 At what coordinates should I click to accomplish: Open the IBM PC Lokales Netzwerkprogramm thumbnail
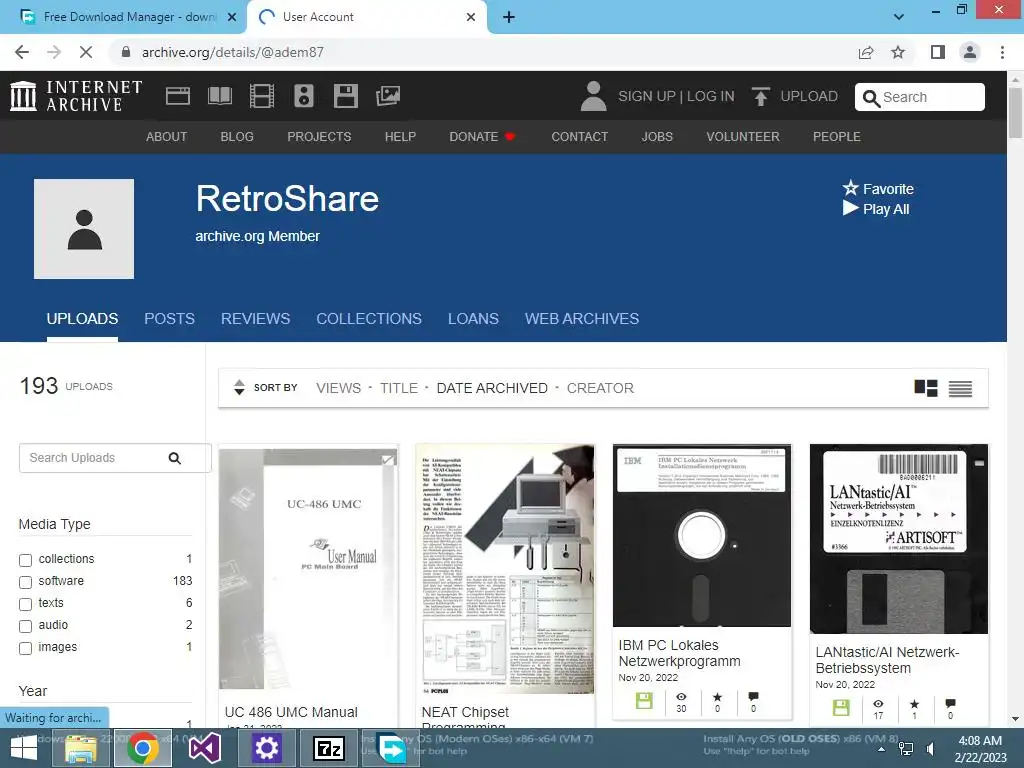702,536
